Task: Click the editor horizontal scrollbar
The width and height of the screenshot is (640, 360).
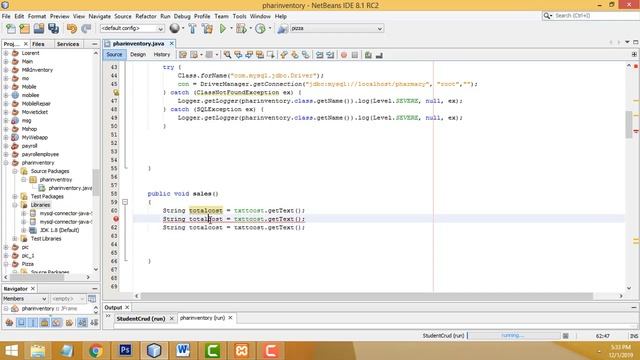Action: click(367, 296)
